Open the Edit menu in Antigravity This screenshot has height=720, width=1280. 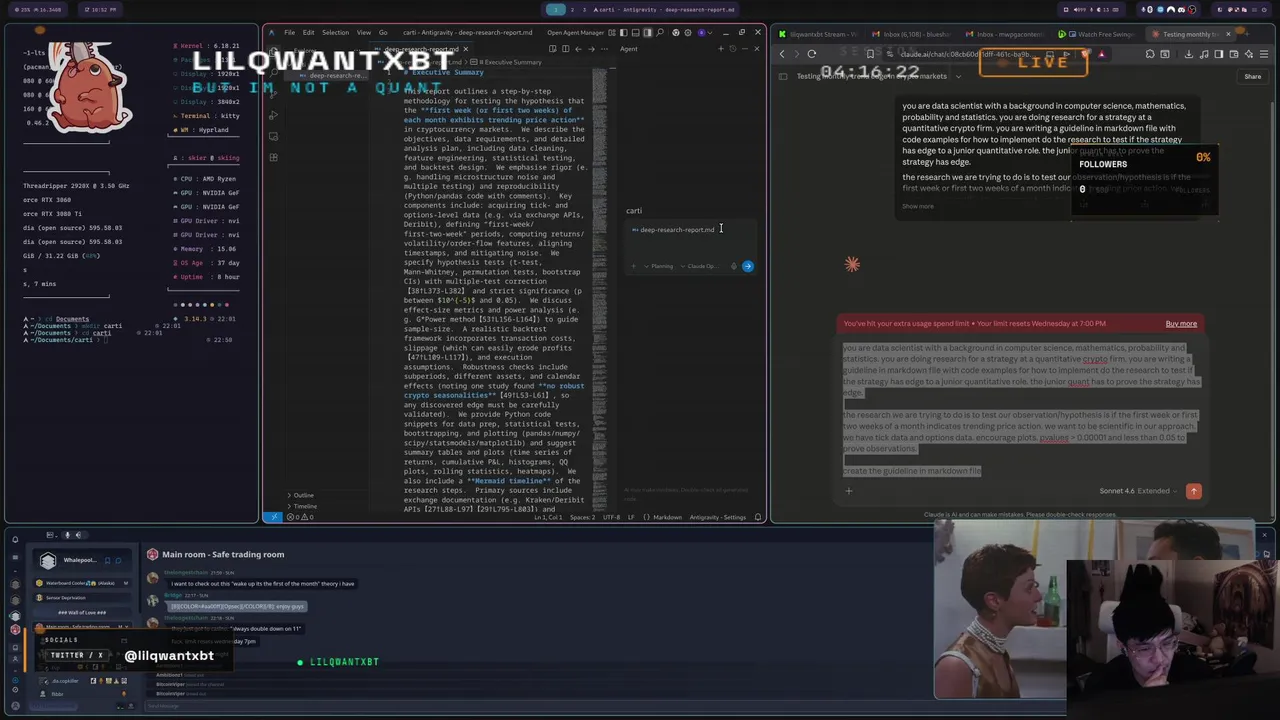pos(308,32)
